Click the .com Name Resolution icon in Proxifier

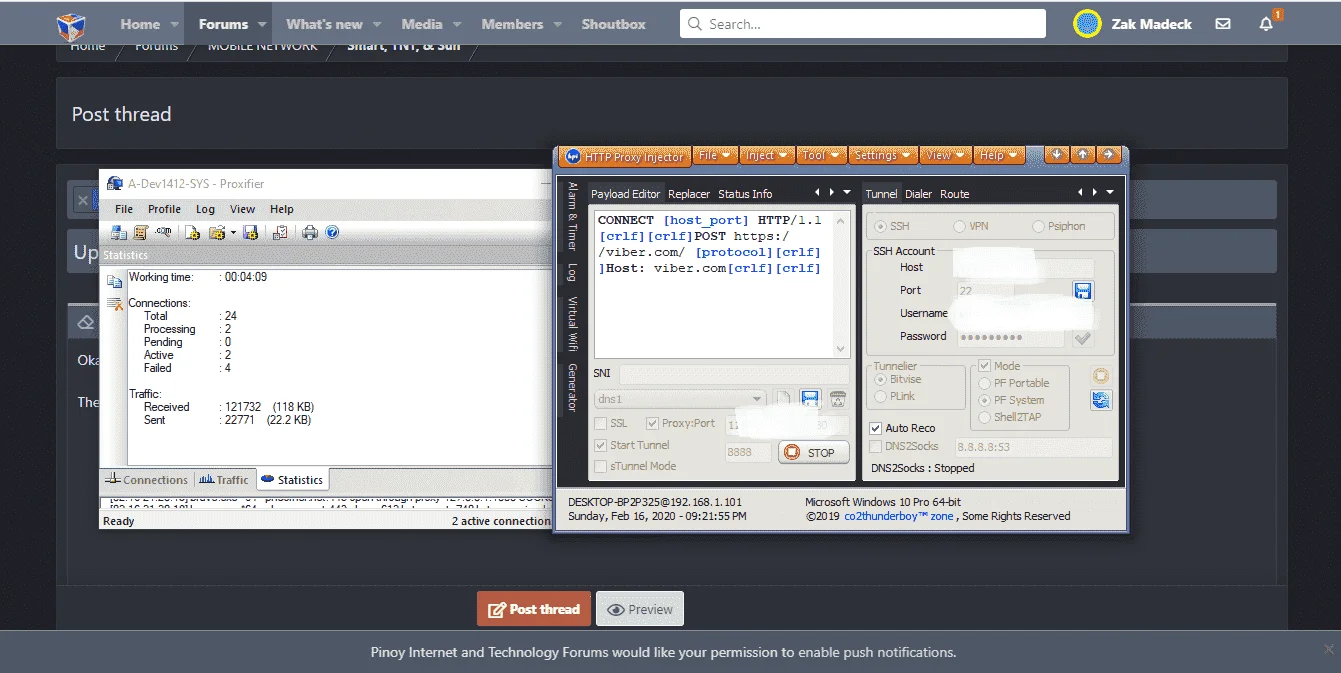(163, 232)
